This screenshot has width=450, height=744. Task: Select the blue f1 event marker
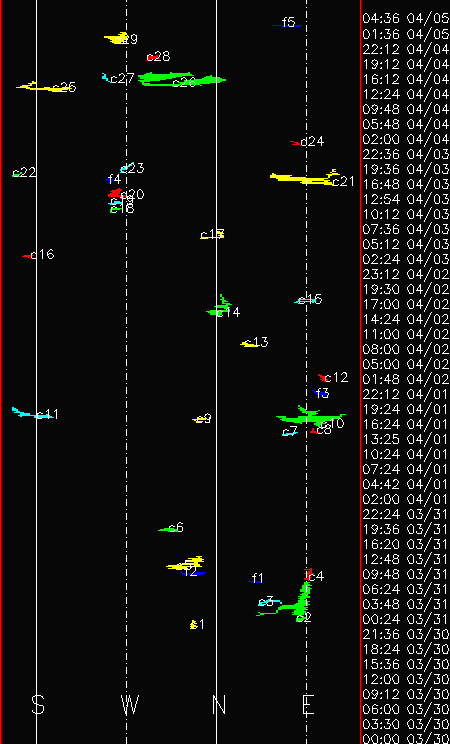click(x=255, y=581)
